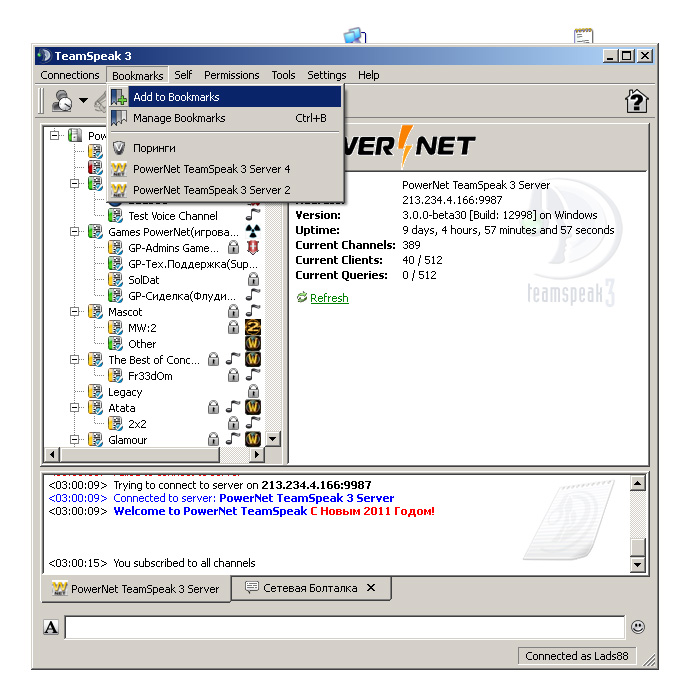Open the dropdown arrow next to Connect icon
The height and width of the screenshot is (700, 700).
click(83, 100)
